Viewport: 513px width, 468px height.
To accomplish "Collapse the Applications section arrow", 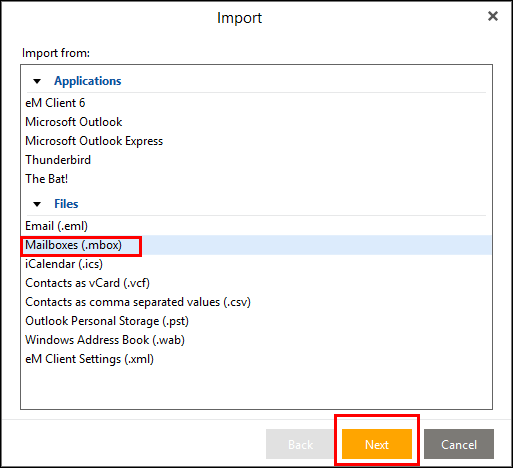I will click(x=37, y=81).
